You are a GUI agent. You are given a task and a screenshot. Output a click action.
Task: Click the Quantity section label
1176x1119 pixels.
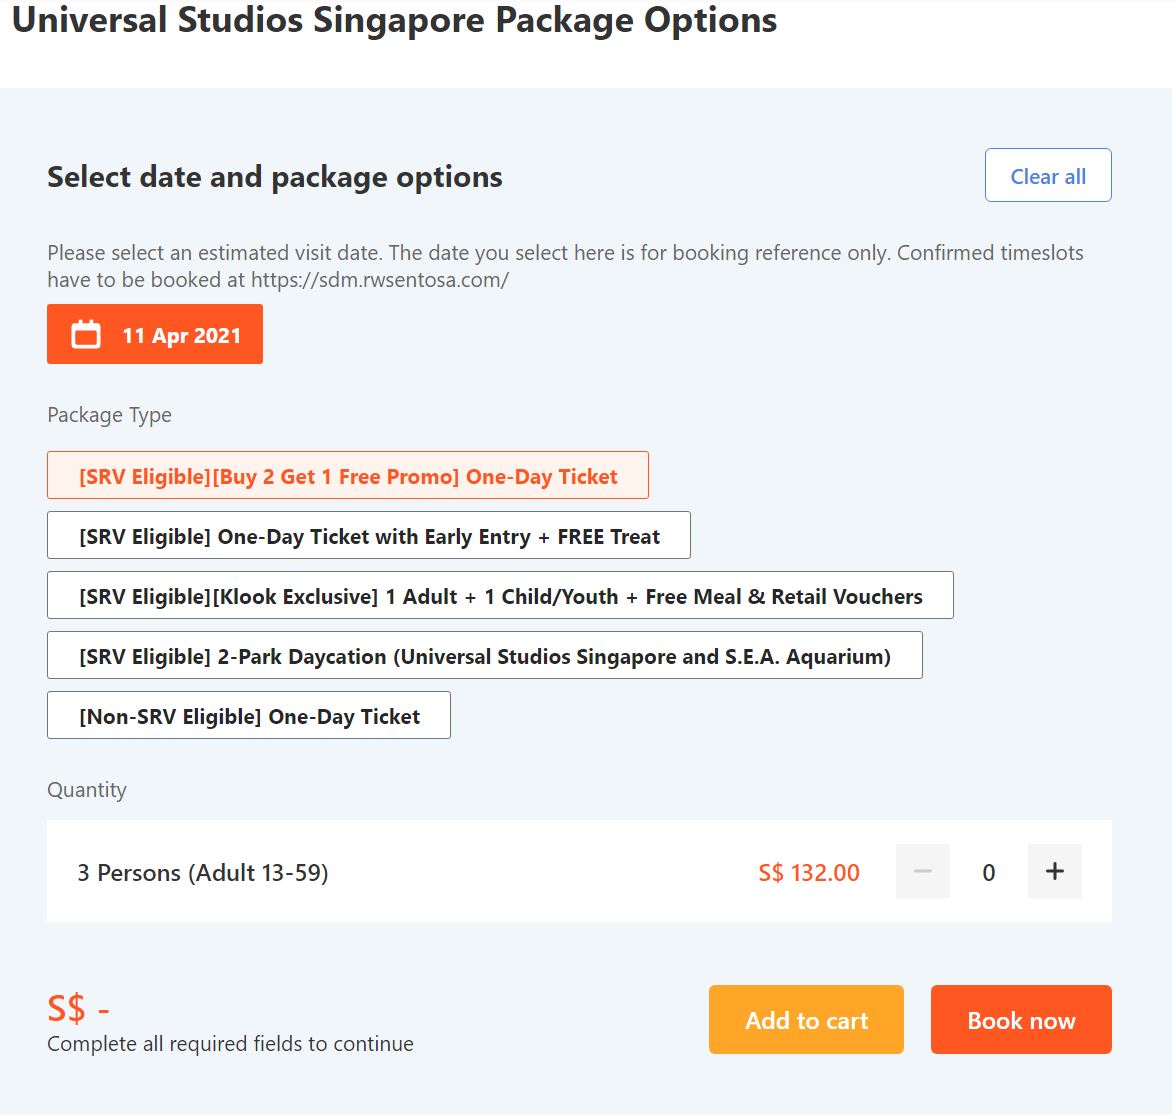coord(87,791)
